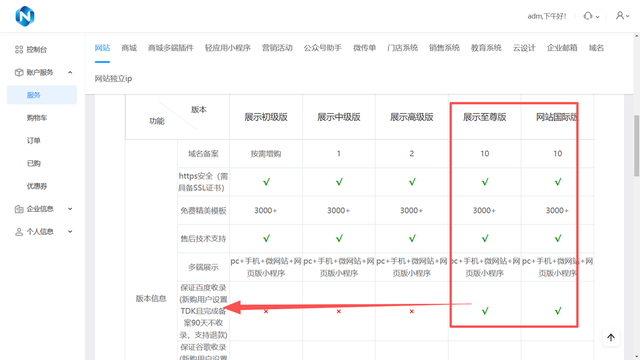Screen dimensions: 640x360
Task: Expand the 企业信息 sidebar section
Action: point(70,209)
